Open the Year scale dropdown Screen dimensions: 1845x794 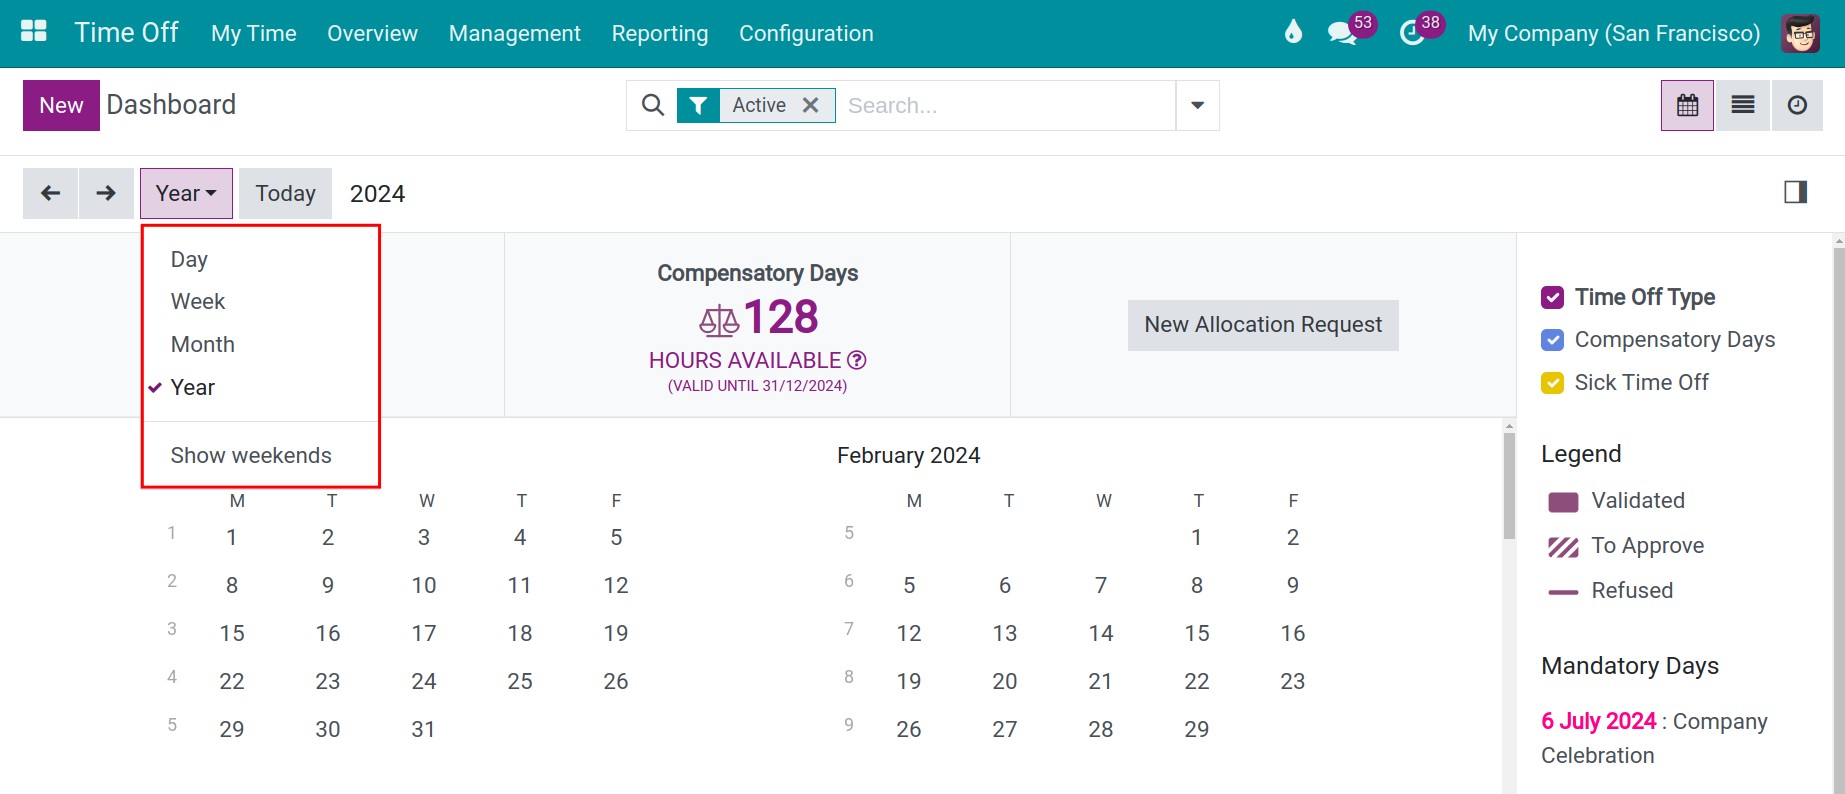[186, 193]
